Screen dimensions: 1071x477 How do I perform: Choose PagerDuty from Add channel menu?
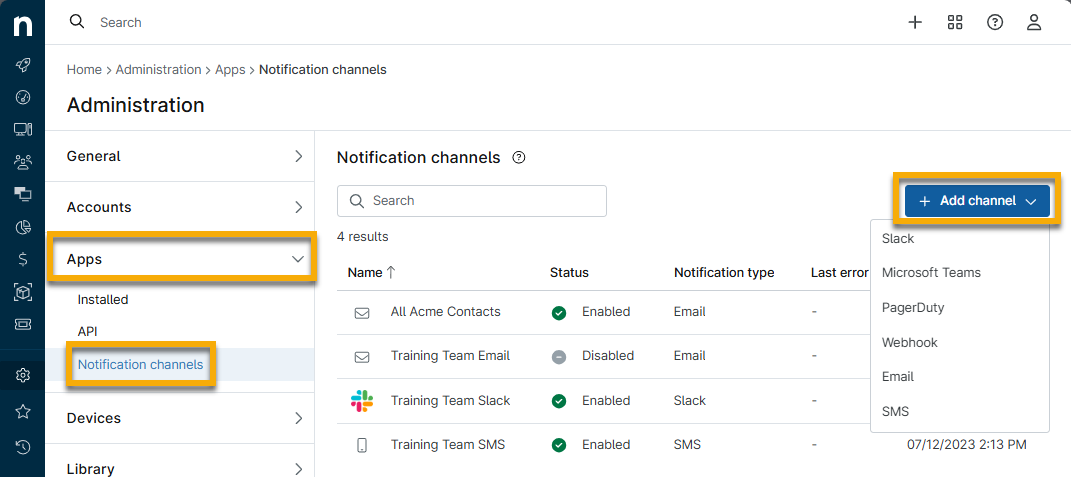coord(912,308)
